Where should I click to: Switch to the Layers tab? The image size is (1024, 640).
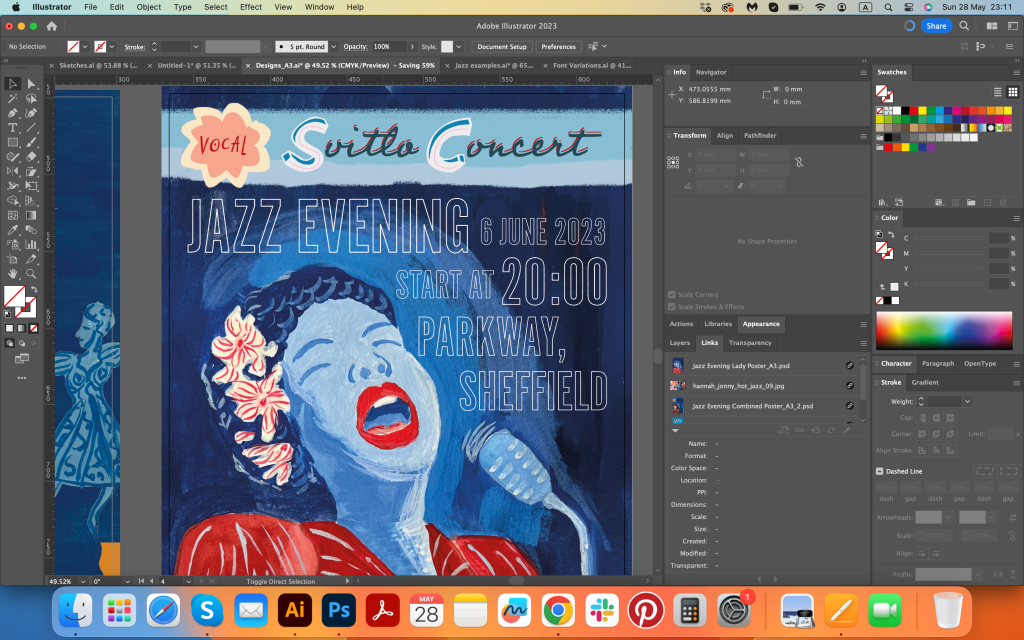[679, 343]
